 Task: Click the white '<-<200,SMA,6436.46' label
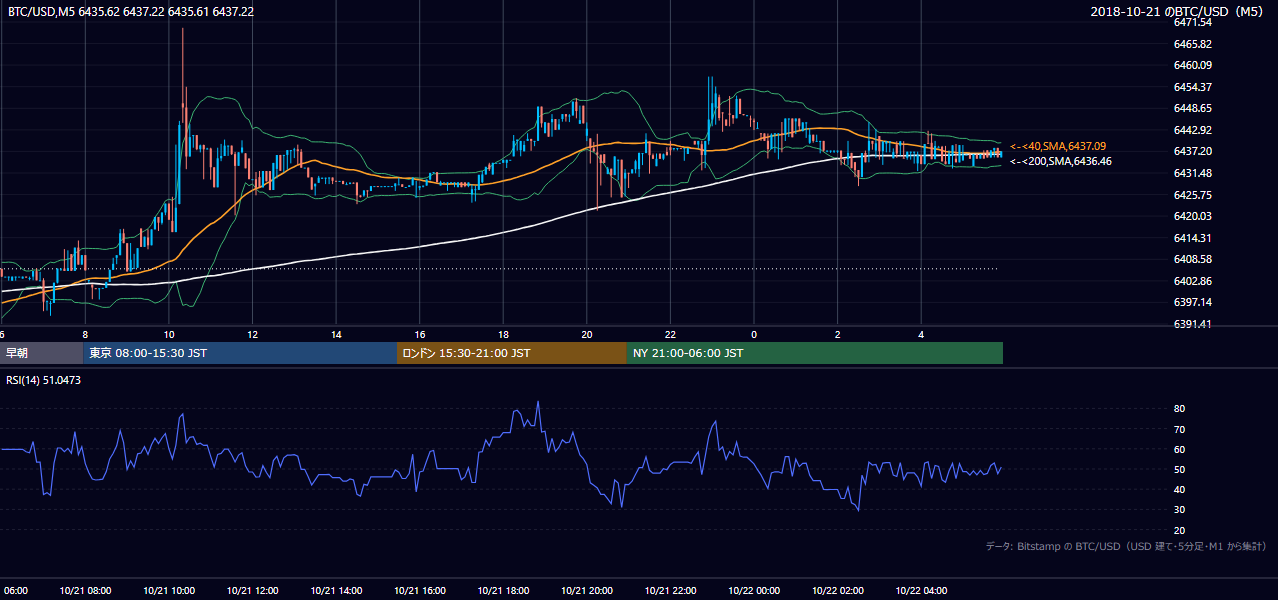1061,161
